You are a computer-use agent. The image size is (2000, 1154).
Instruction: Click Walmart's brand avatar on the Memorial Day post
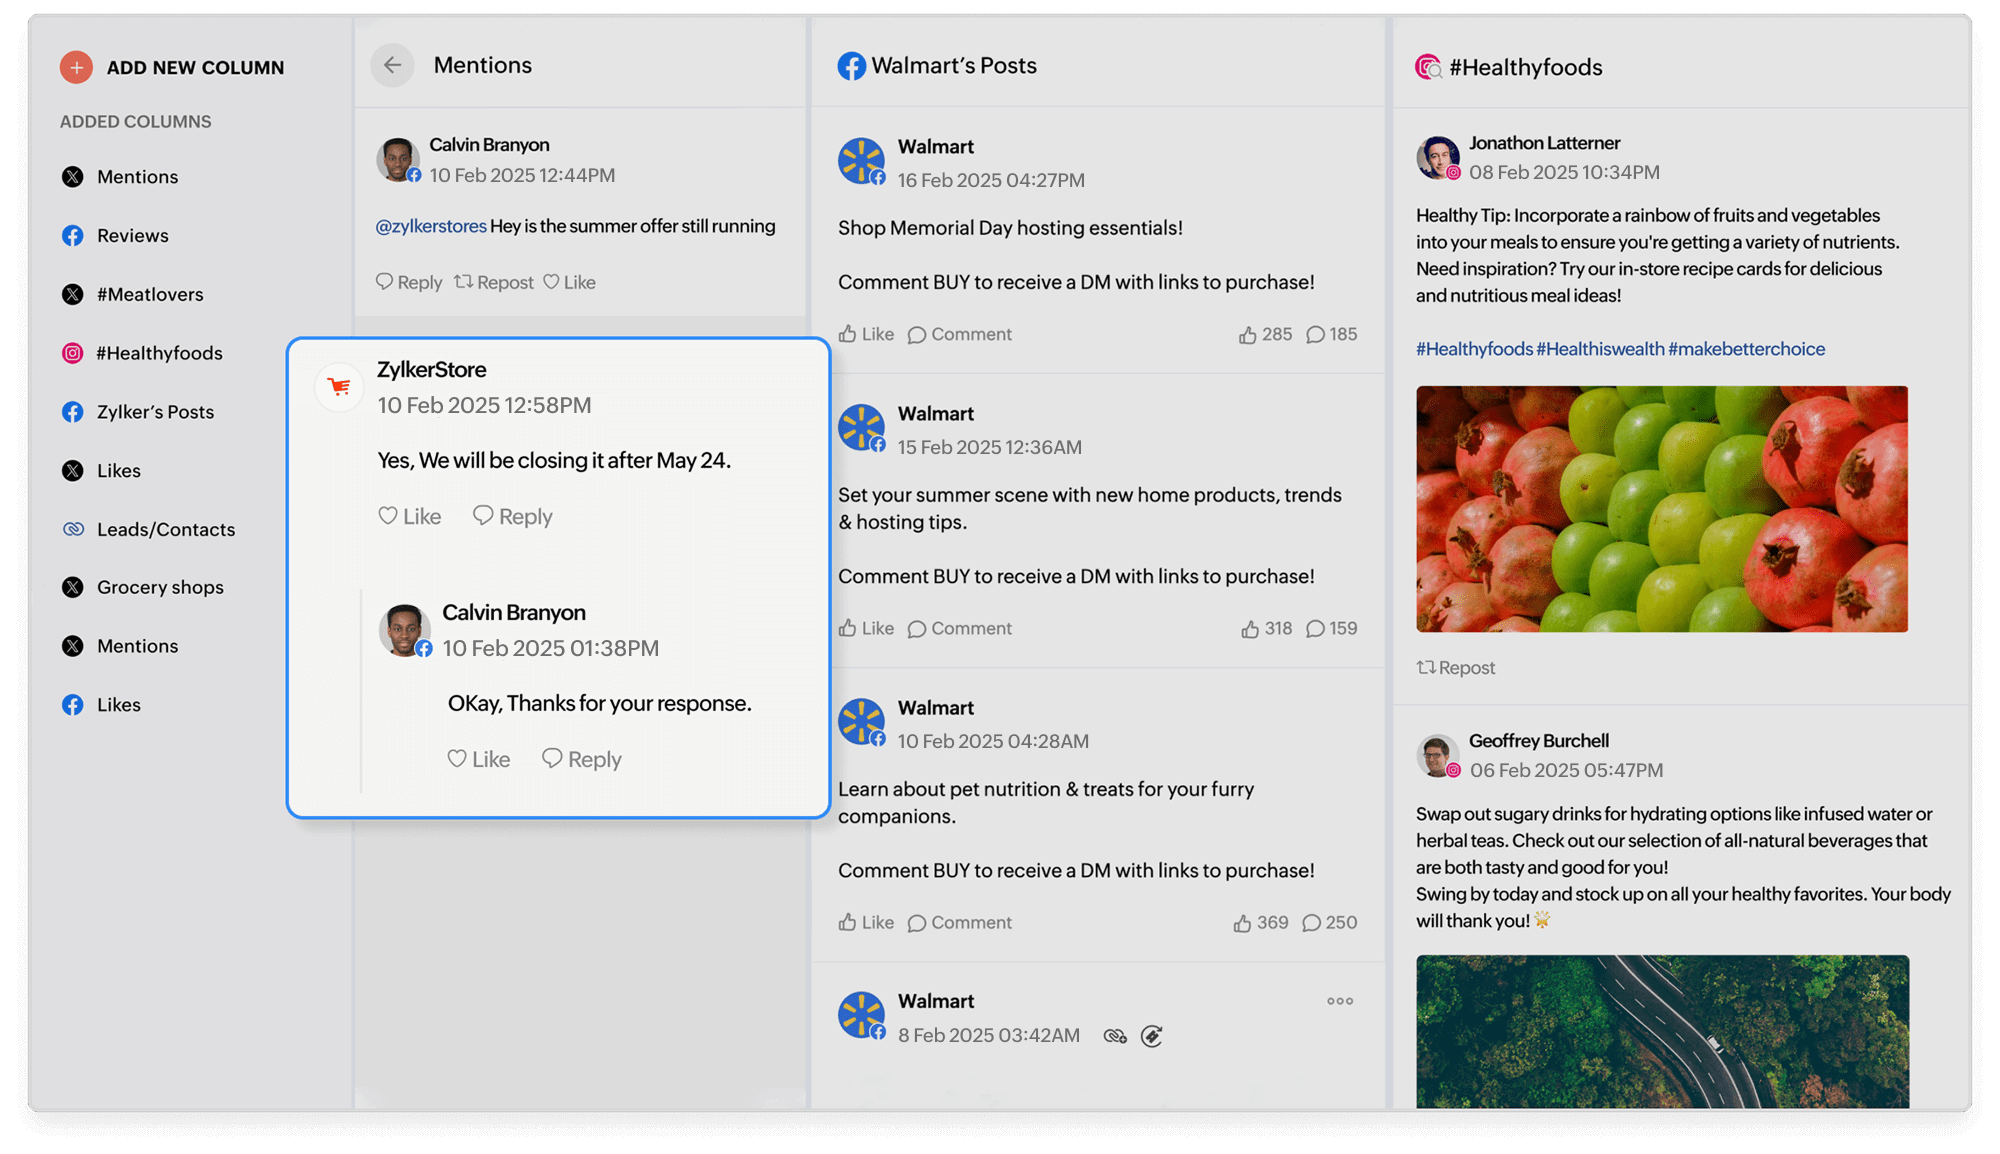point(861,161)
